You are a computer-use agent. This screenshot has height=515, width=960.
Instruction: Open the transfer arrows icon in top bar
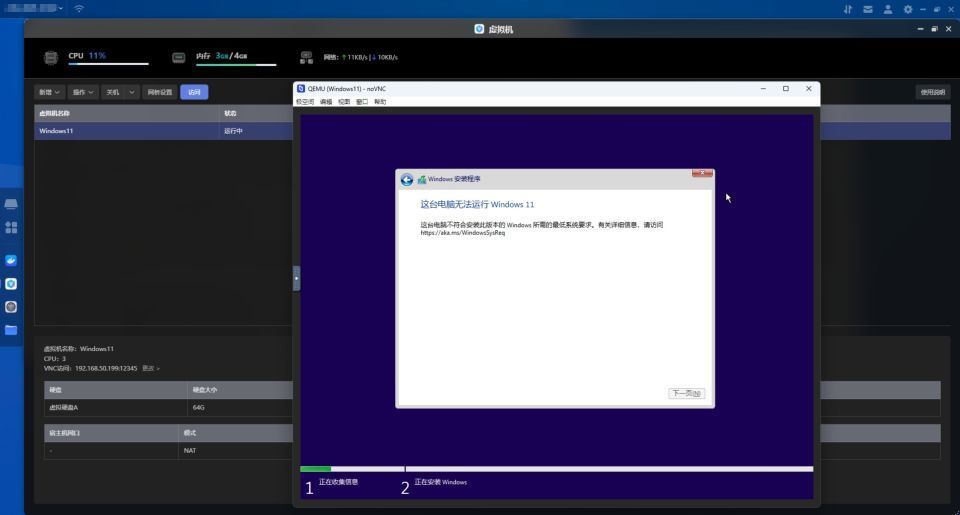click(847, 9)
